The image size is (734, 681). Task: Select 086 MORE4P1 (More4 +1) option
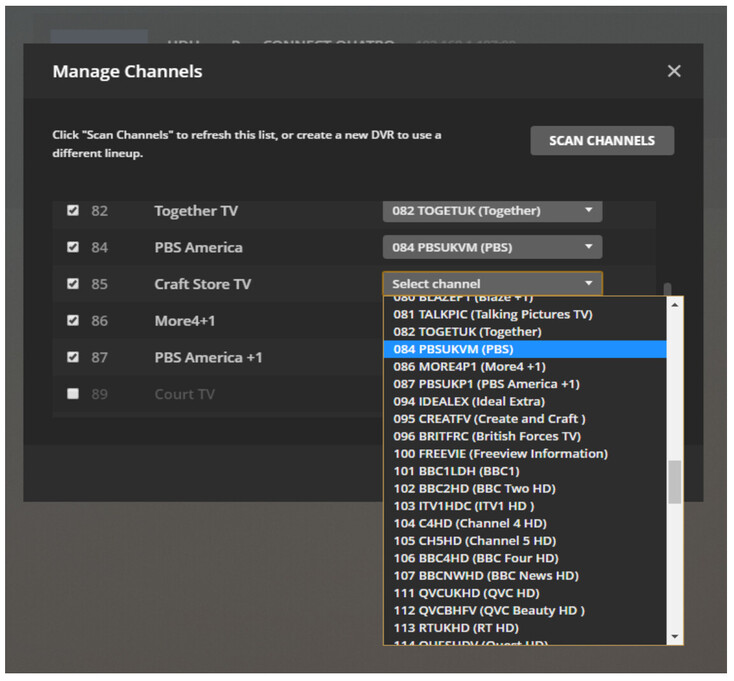524,366
